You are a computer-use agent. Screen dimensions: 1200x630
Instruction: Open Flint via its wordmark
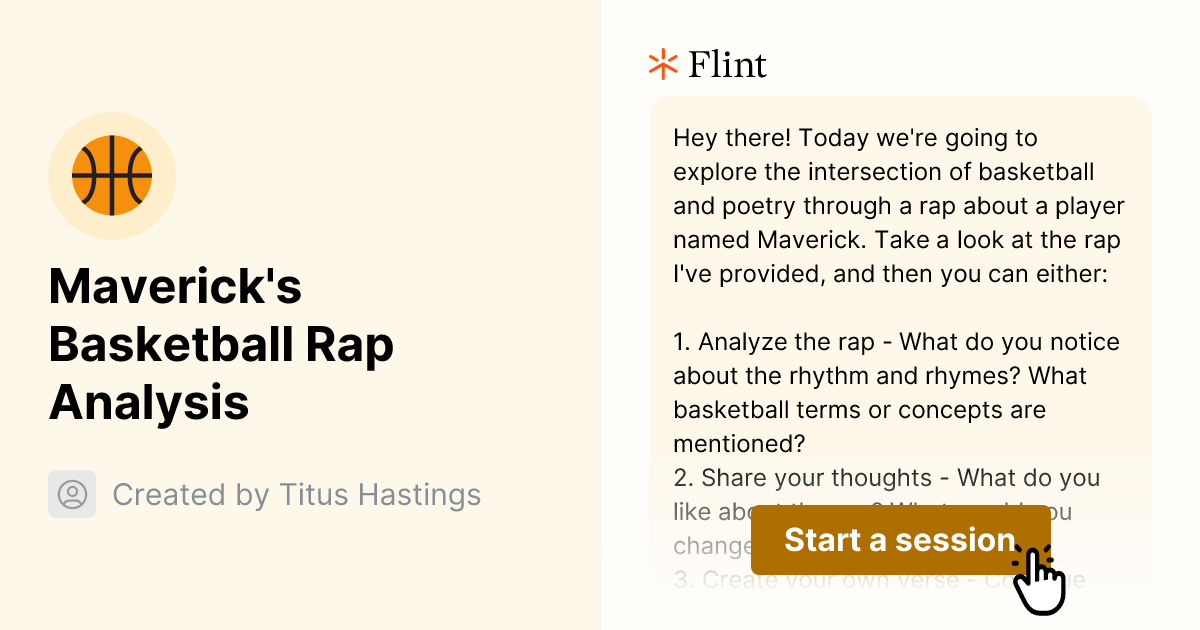(727, 64)
